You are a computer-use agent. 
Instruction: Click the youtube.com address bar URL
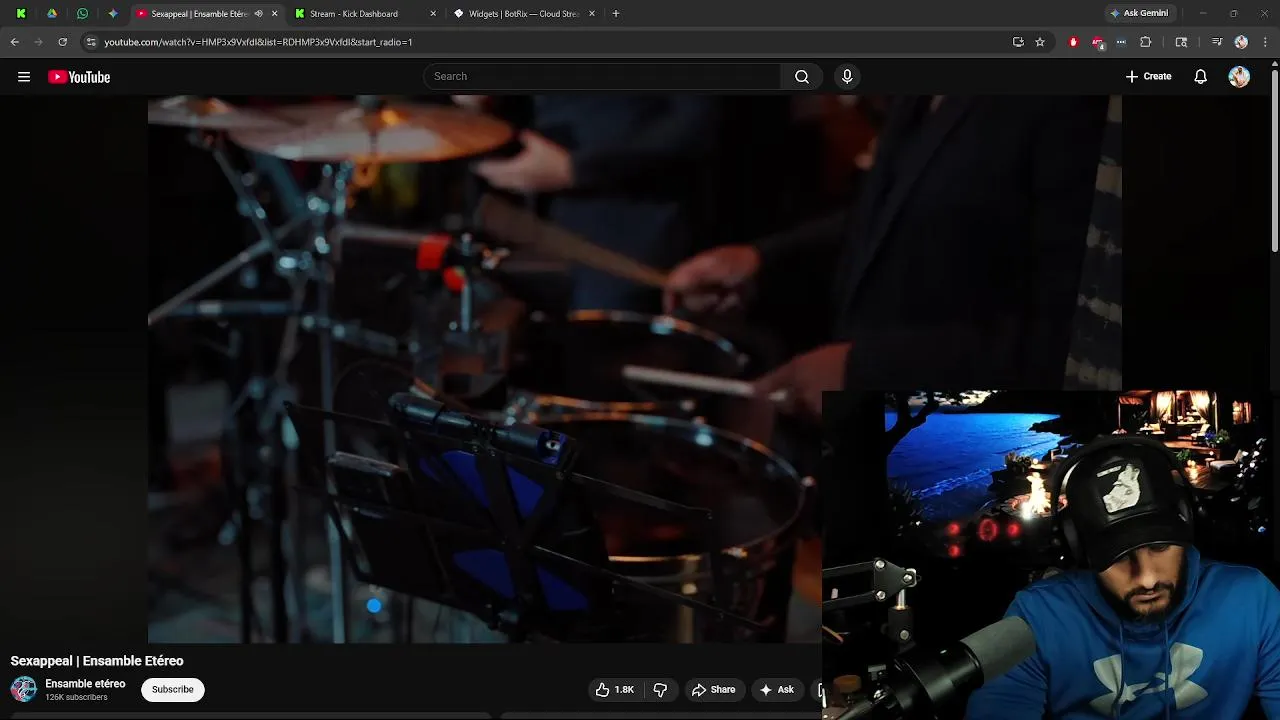point(258,42)
